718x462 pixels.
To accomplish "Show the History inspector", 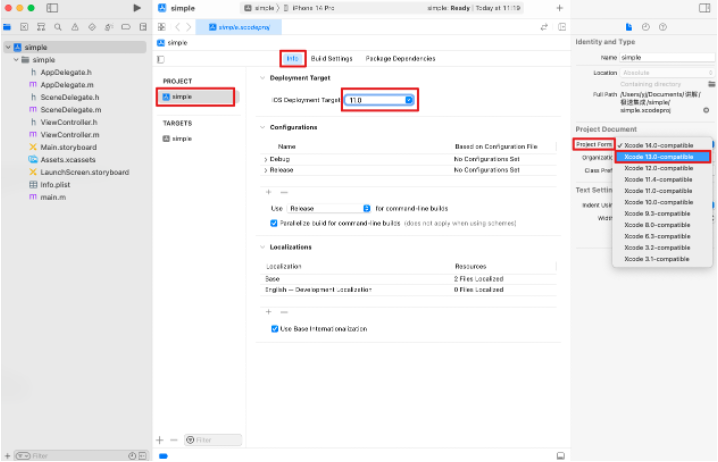I will click(x=646, y=27).
